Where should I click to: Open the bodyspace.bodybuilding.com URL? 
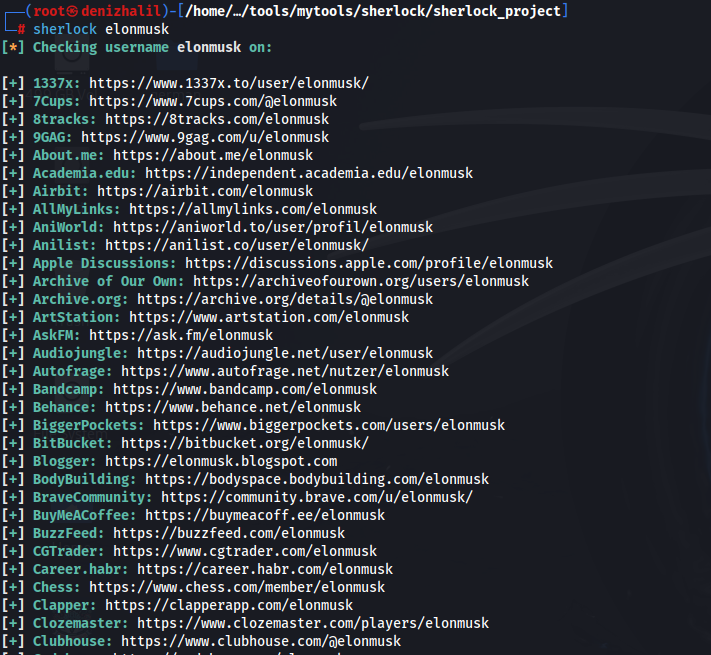tap(317, 479)
